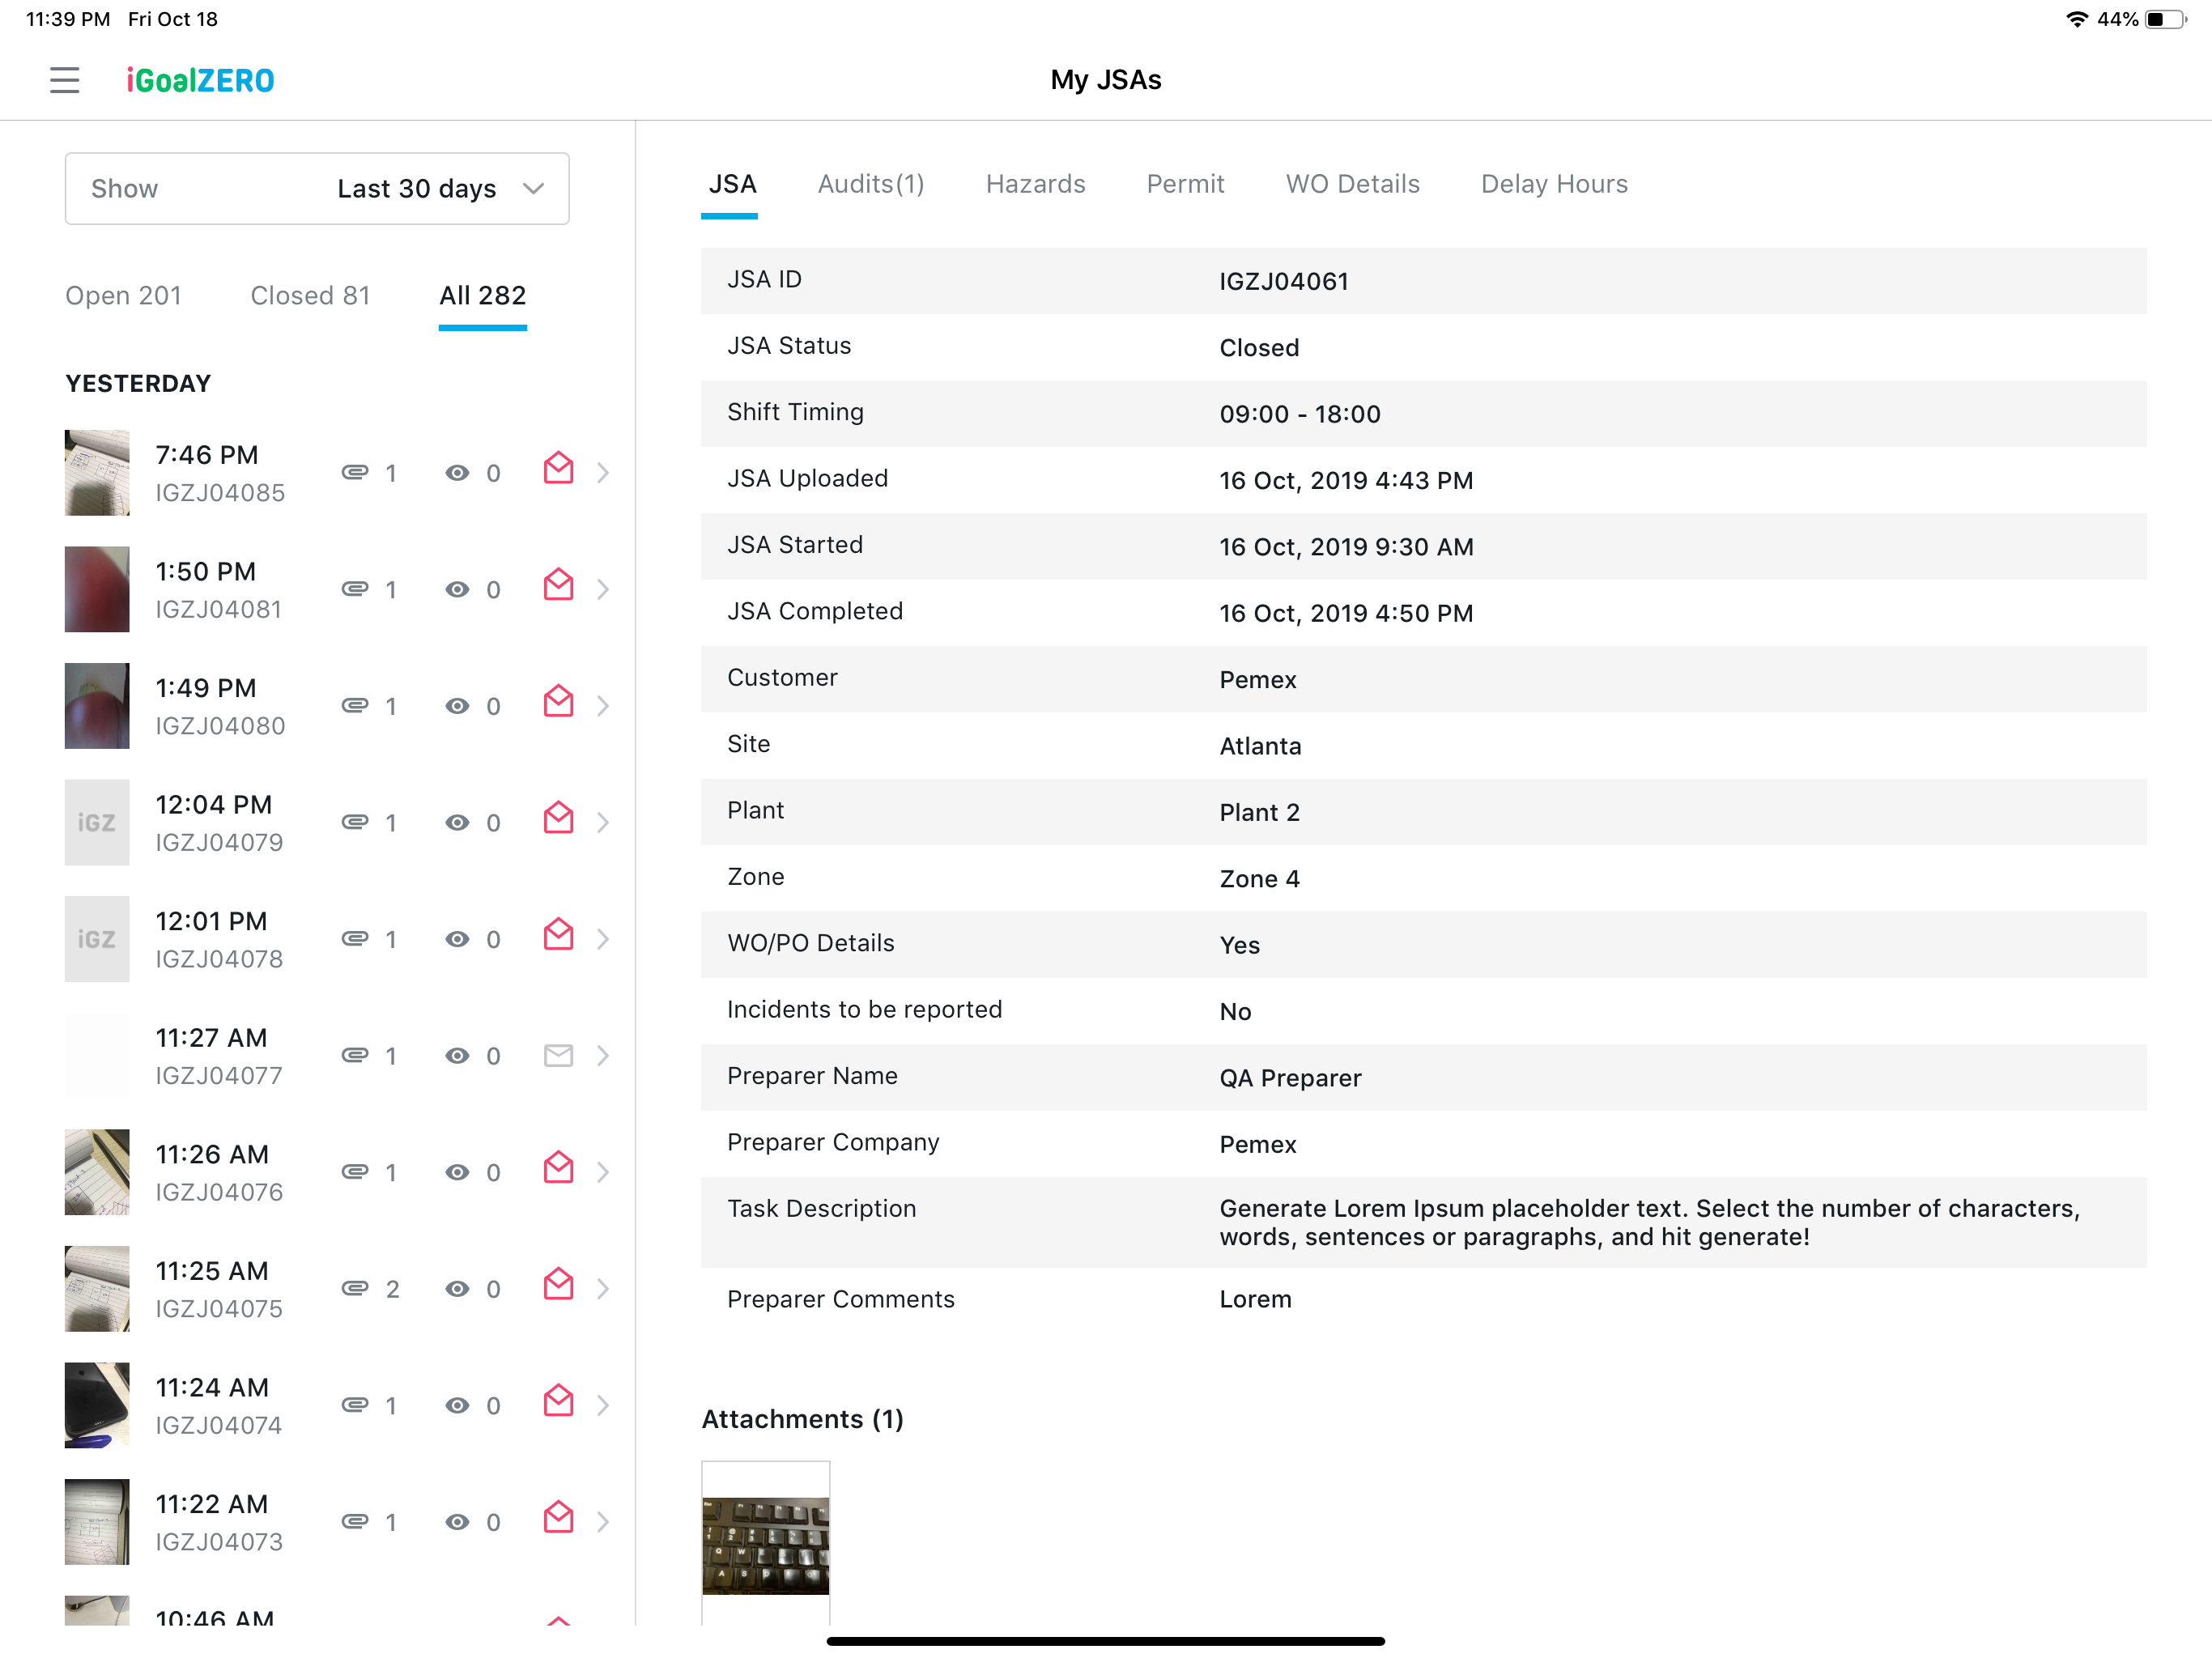Viewport: 2212px width, 1658px height.
Task: Click attachment paperclip for IGZJ04085
Action: 355,472
